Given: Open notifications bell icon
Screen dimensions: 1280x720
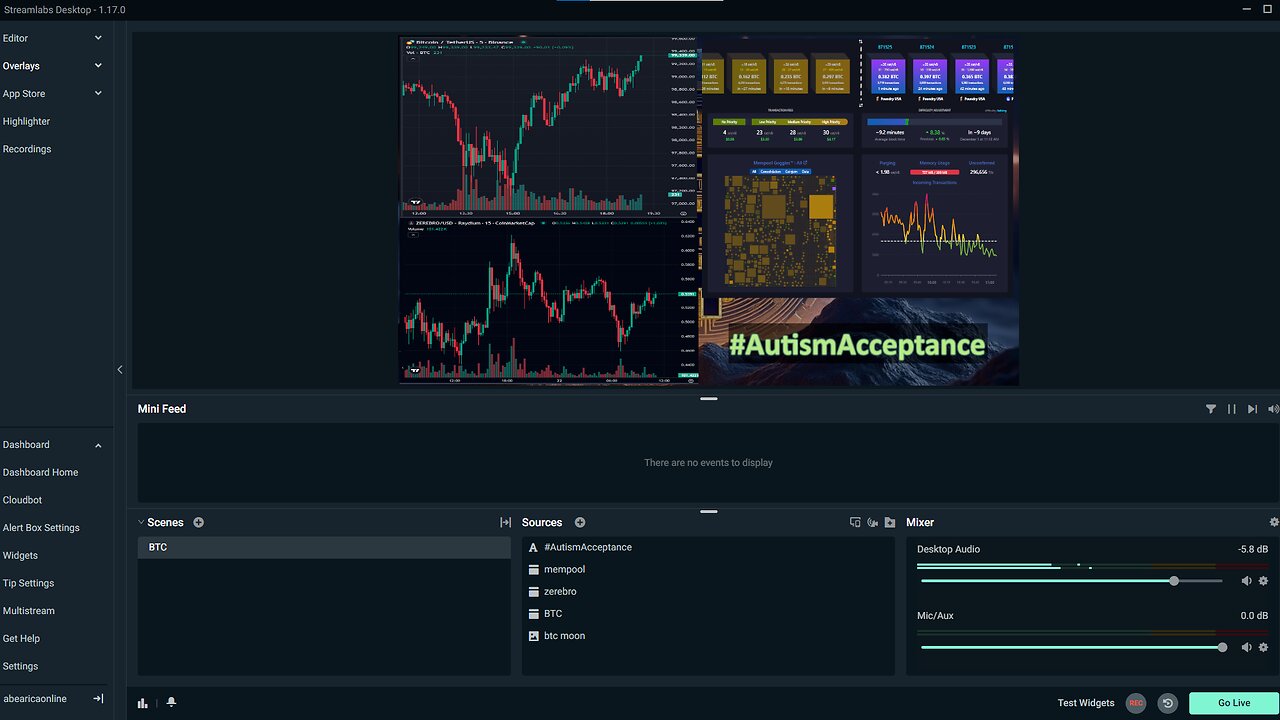Looking at the screenshot, I should [171, 703].
